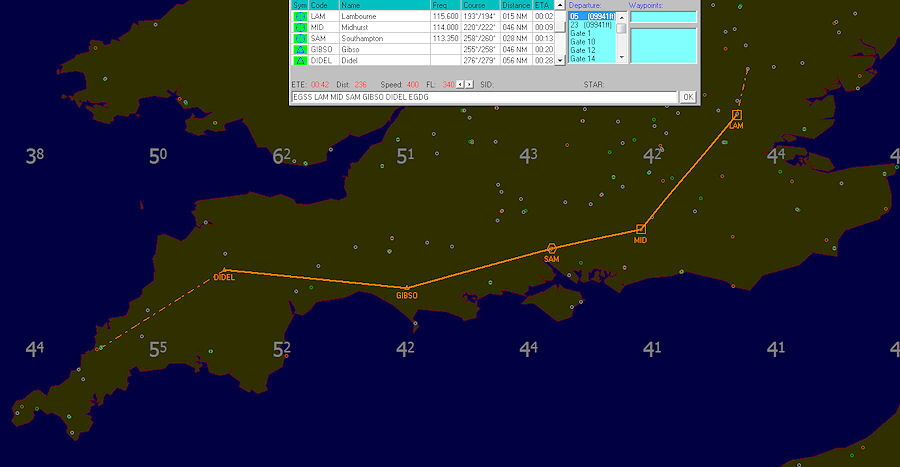Select the MID waypoint marker on the map
Screen dimensions: 900x467
tap(641, 229)
